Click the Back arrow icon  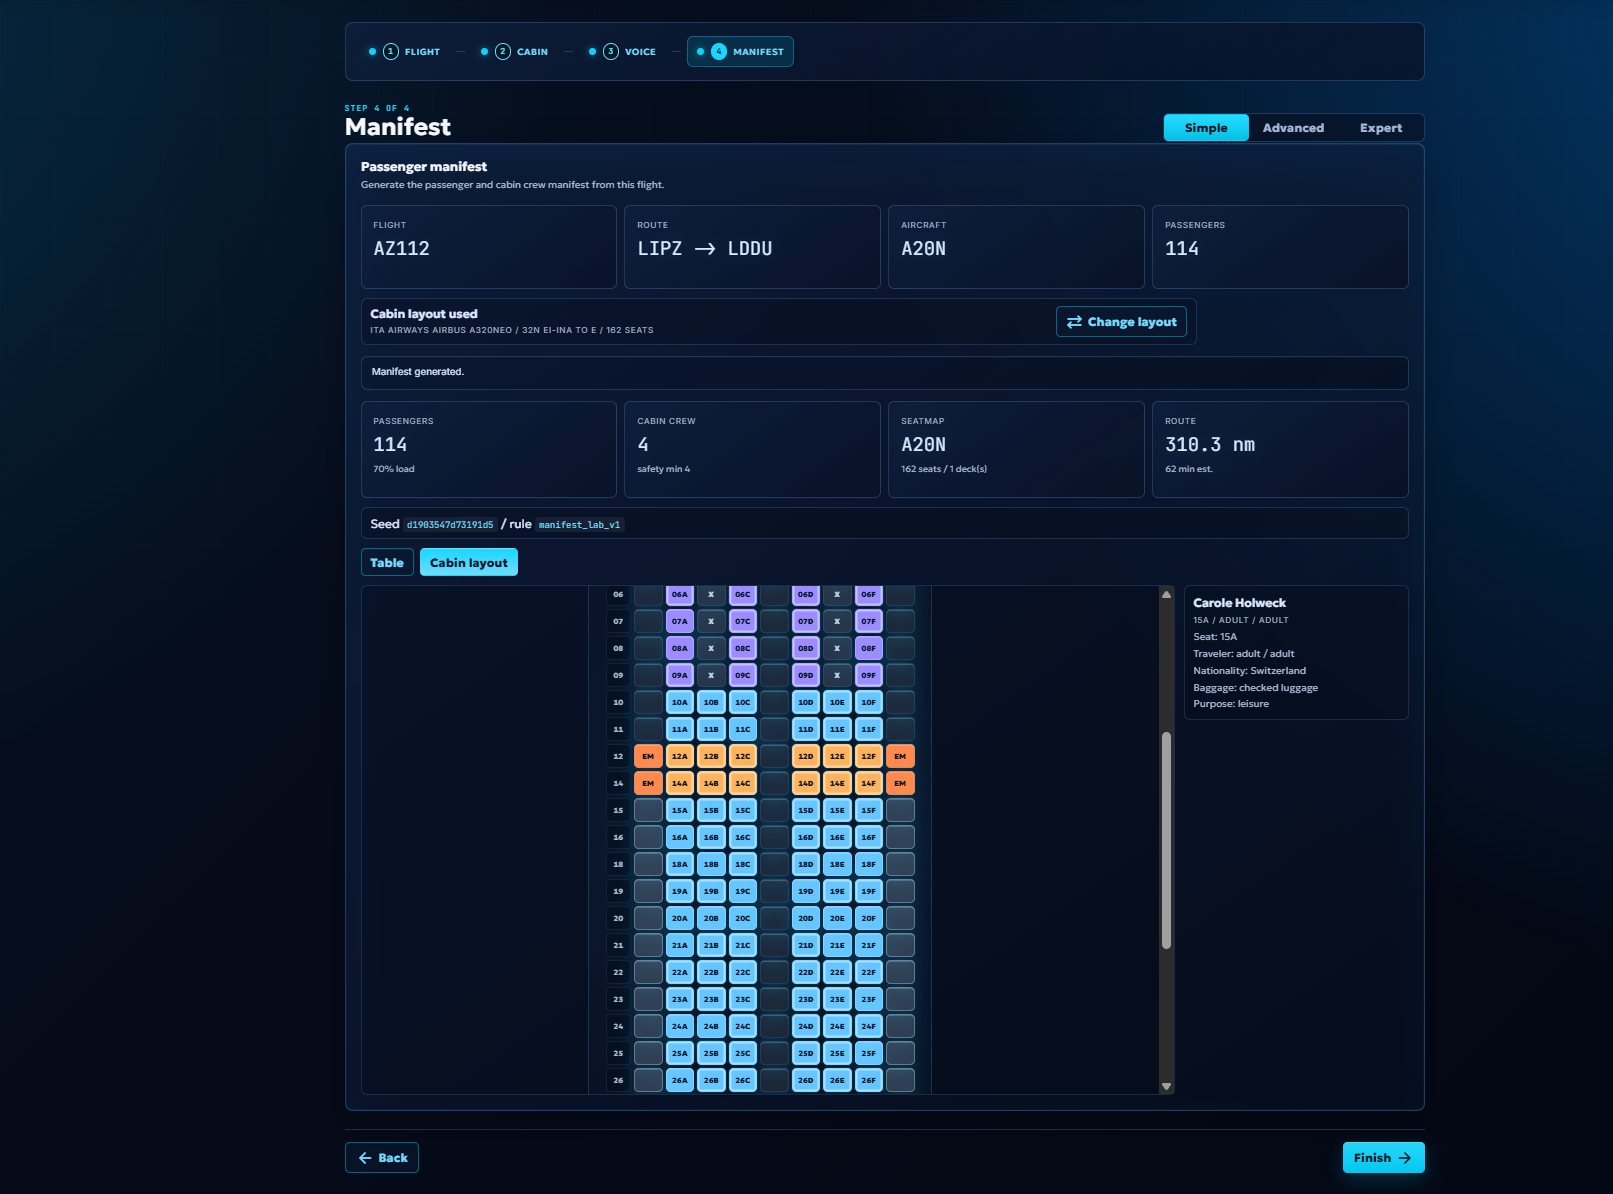click(x=365, y=1158)
